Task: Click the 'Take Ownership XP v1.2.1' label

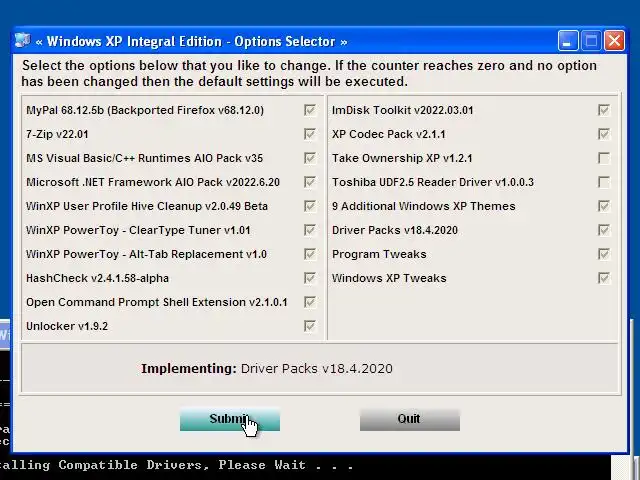Action: tap(402, 158)
